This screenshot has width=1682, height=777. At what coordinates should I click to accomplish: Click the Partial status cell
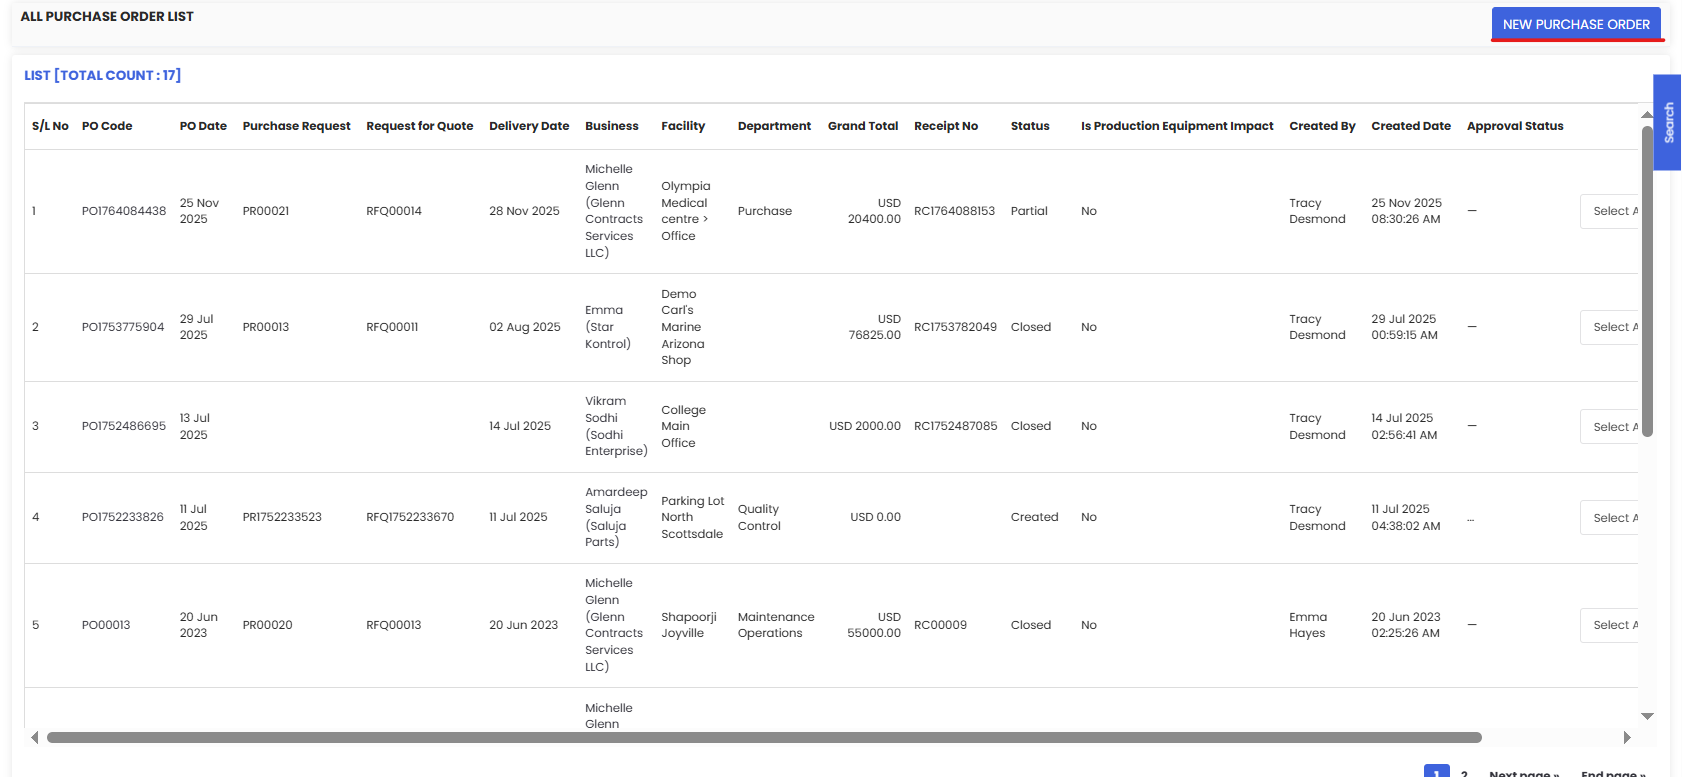(1029, 211)
